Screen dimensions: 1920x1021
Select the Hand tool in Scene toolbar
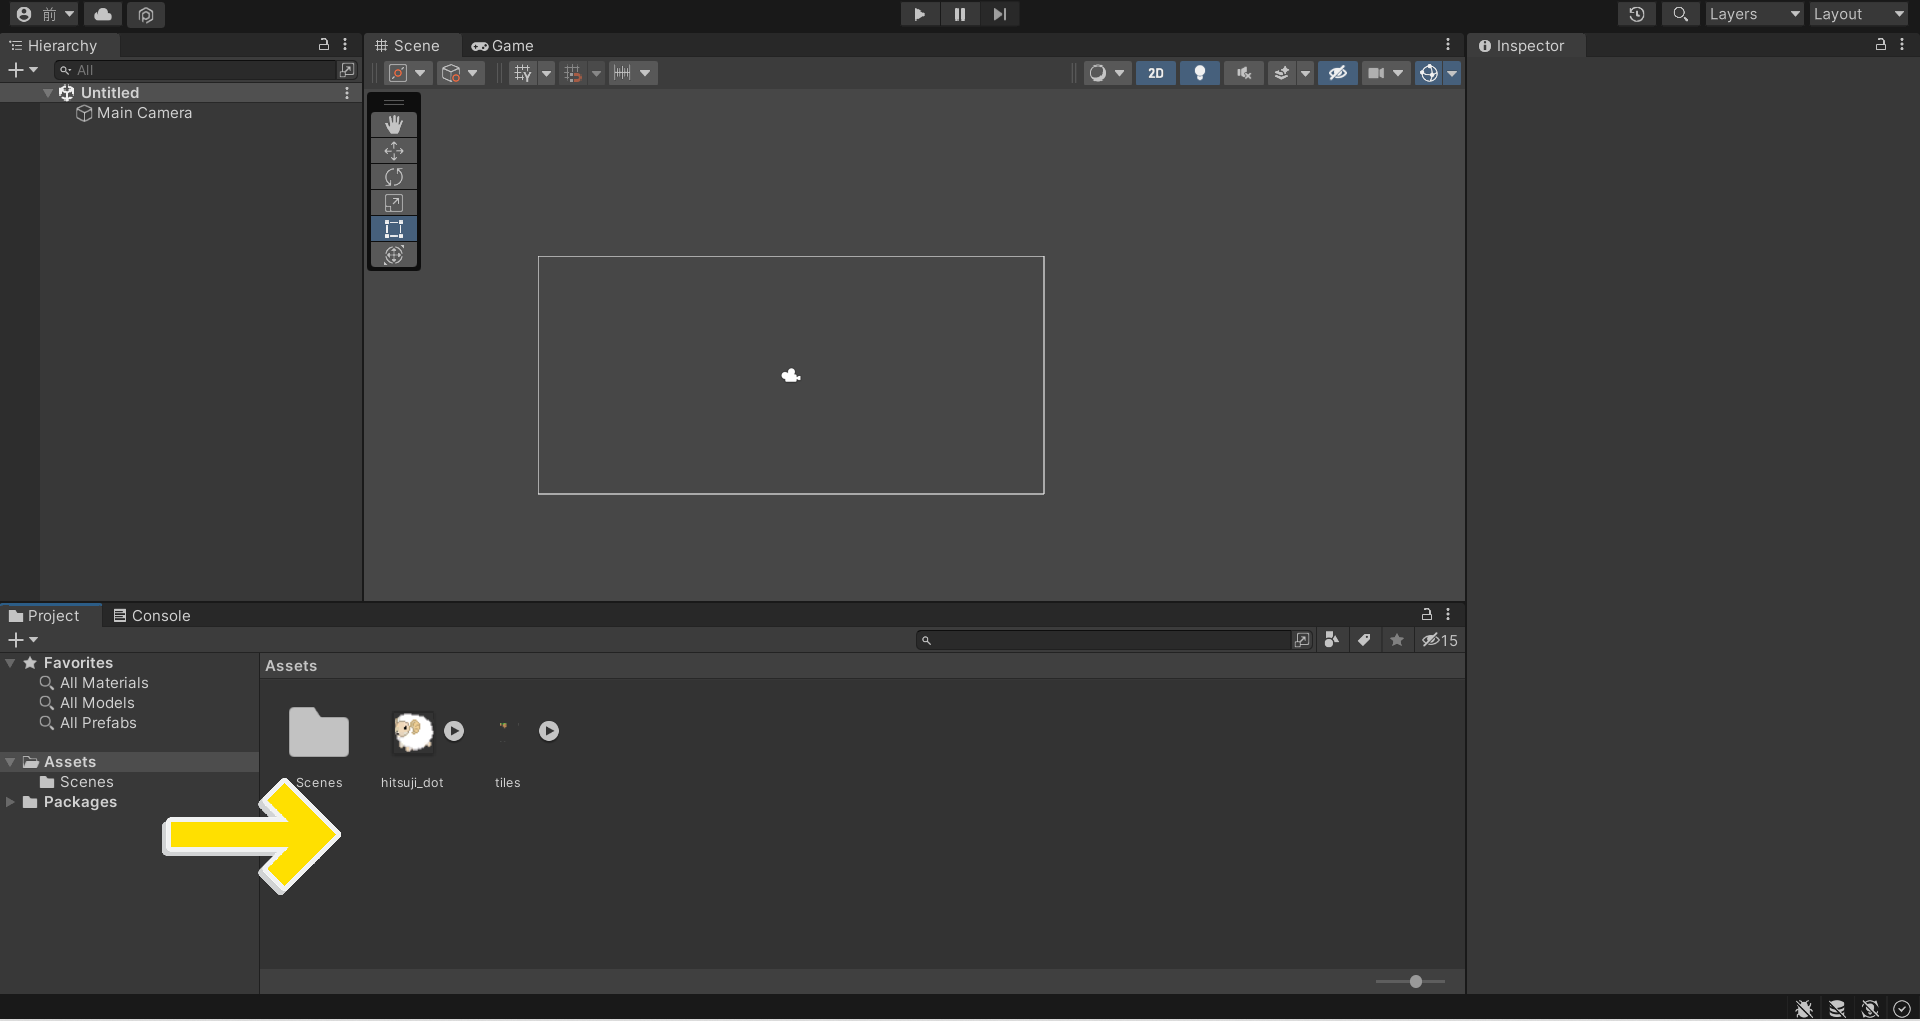(x=394, y=124)
